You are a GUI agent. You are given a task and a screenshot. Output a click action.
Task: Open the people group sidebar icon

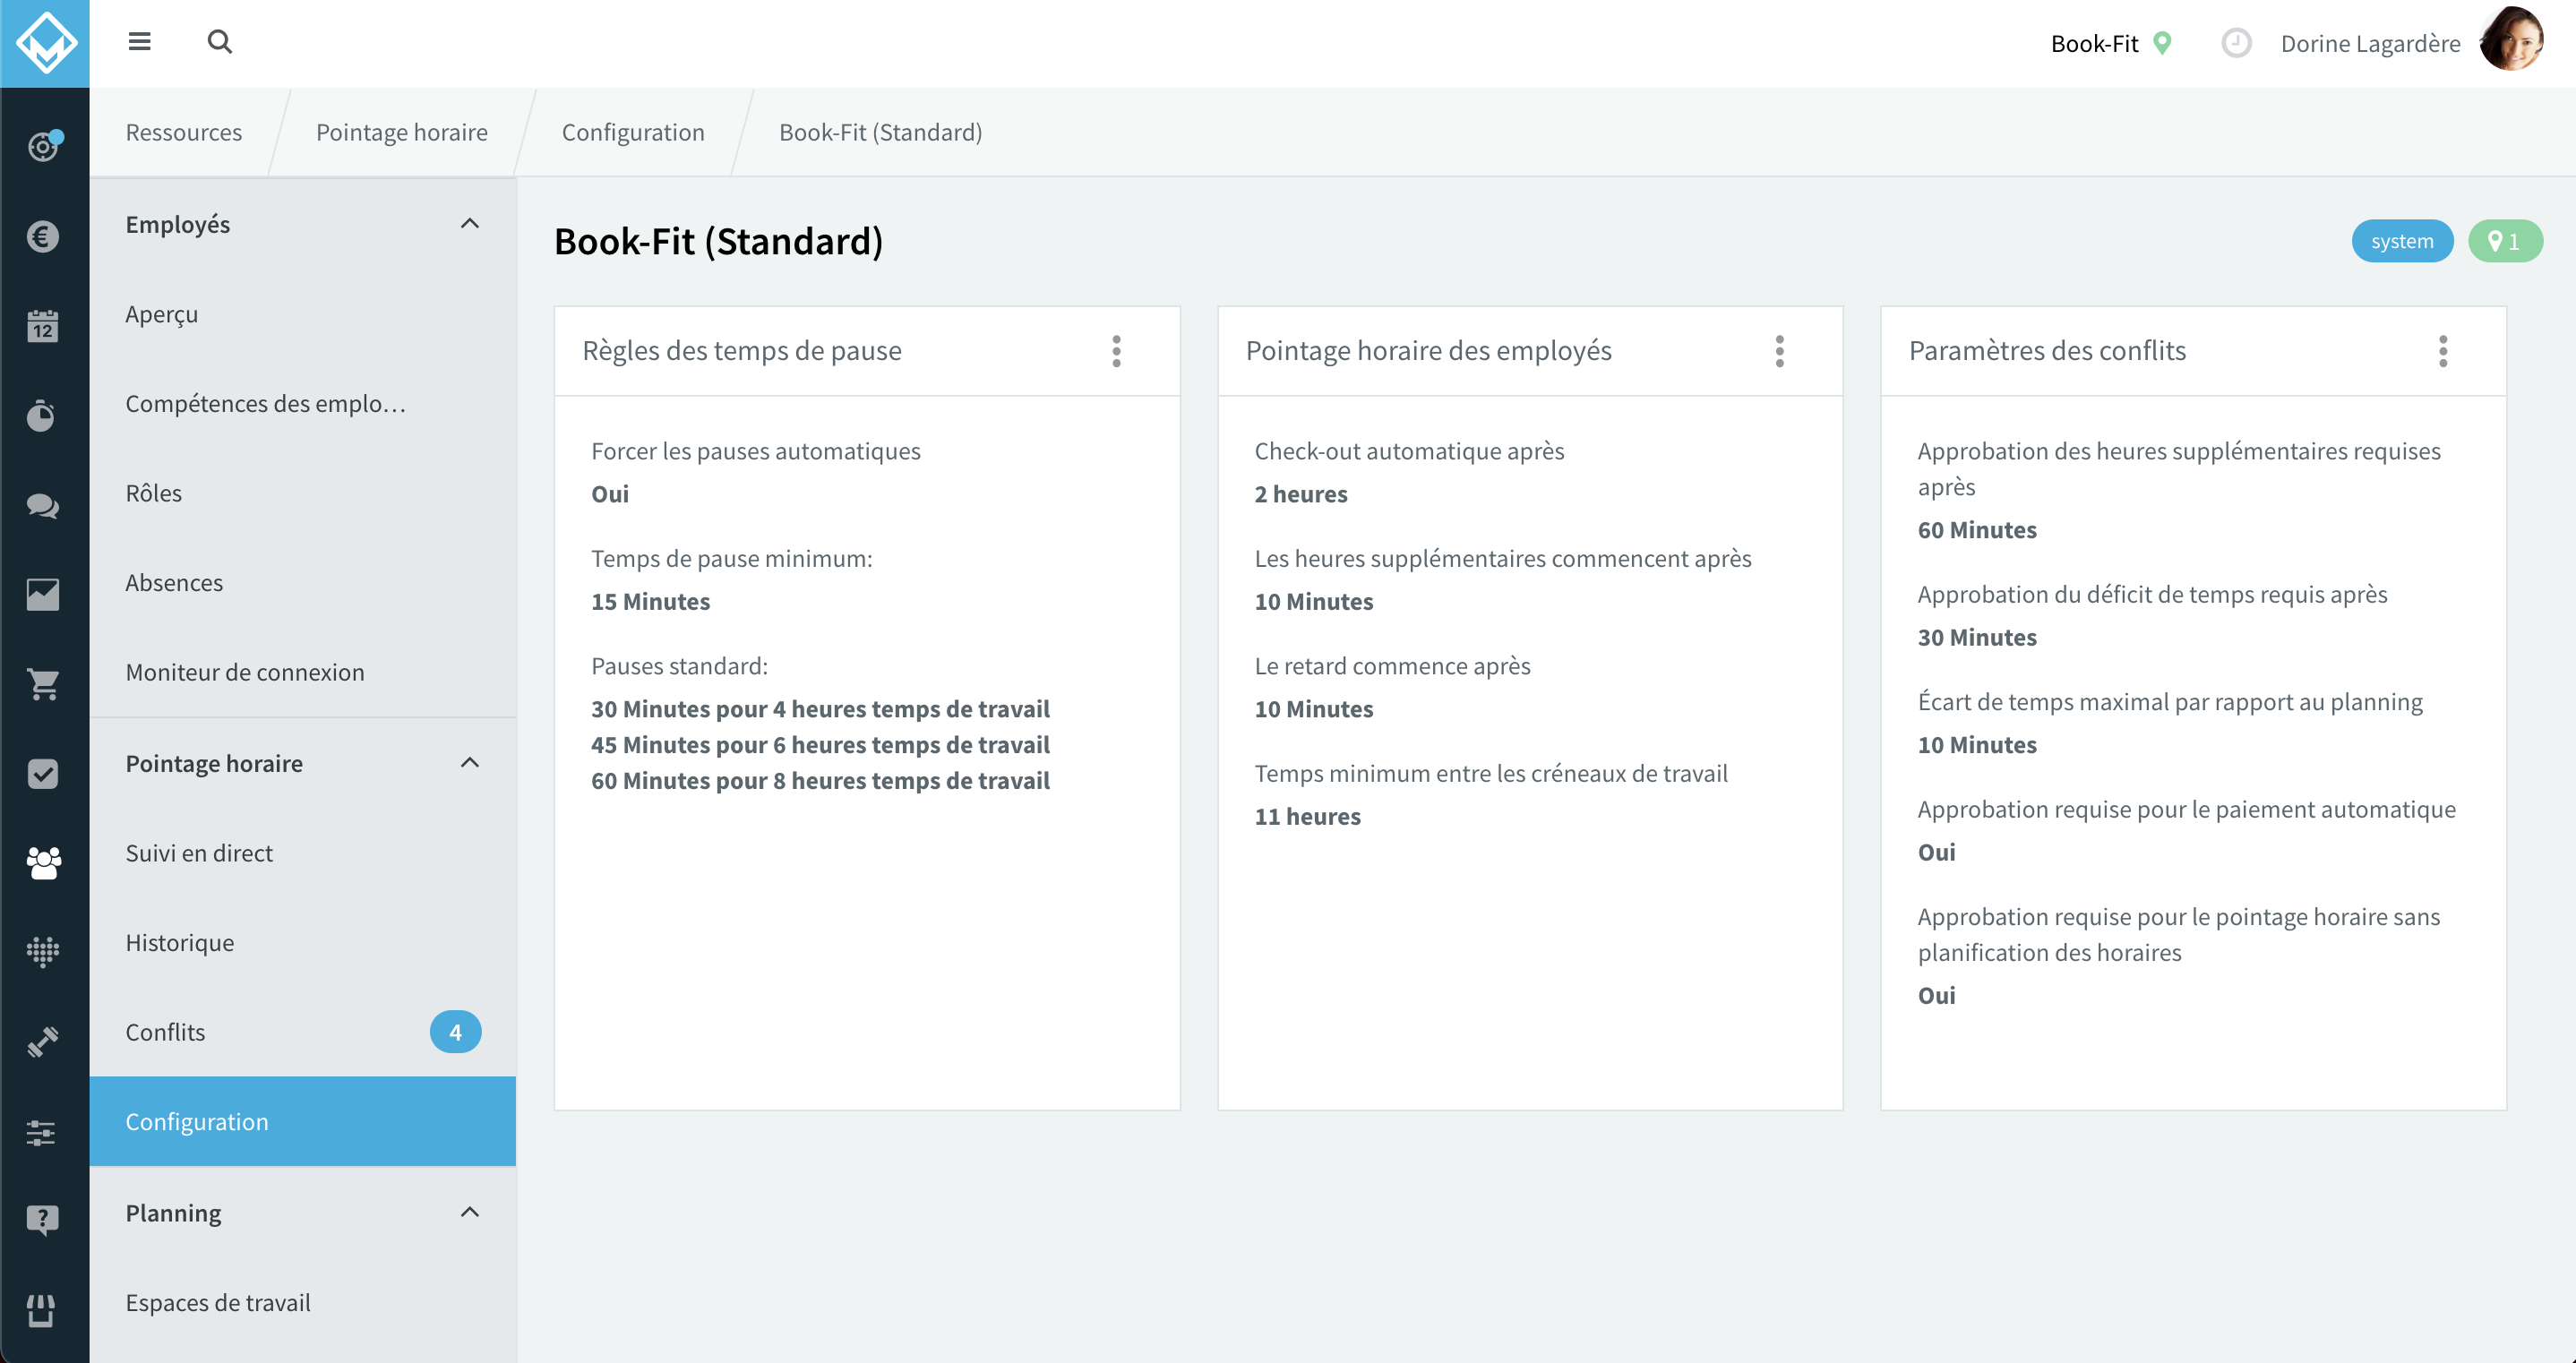click(x=43, y=862)
